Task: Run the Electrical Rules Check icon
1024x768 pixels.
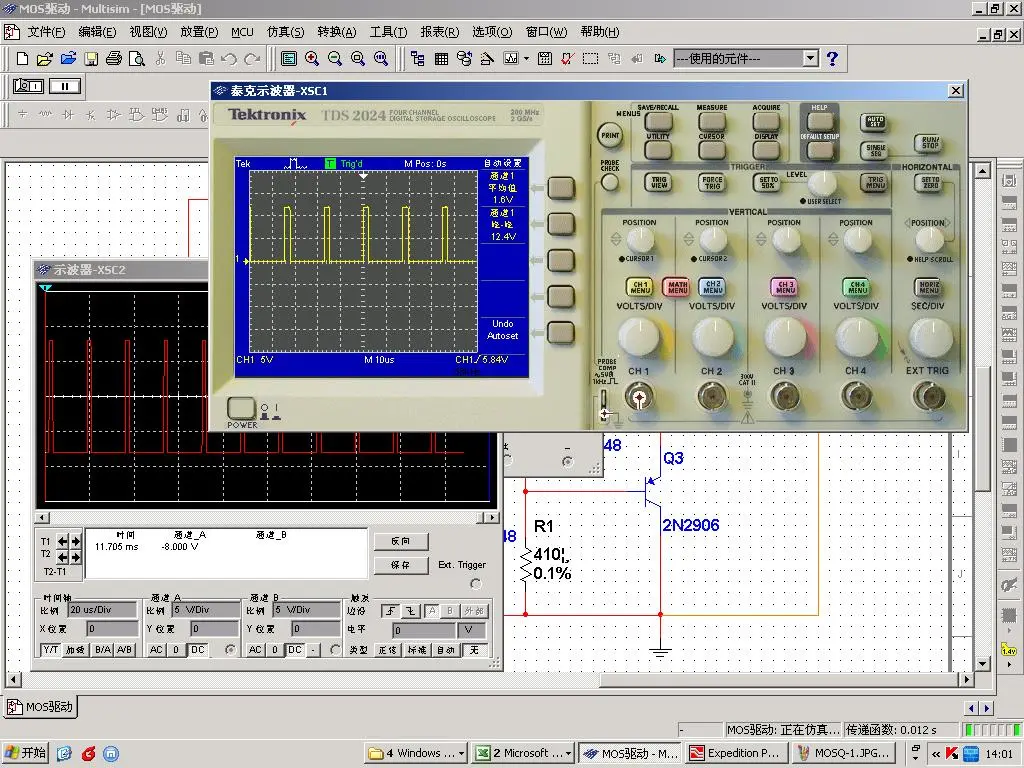Action: [567, 59]
